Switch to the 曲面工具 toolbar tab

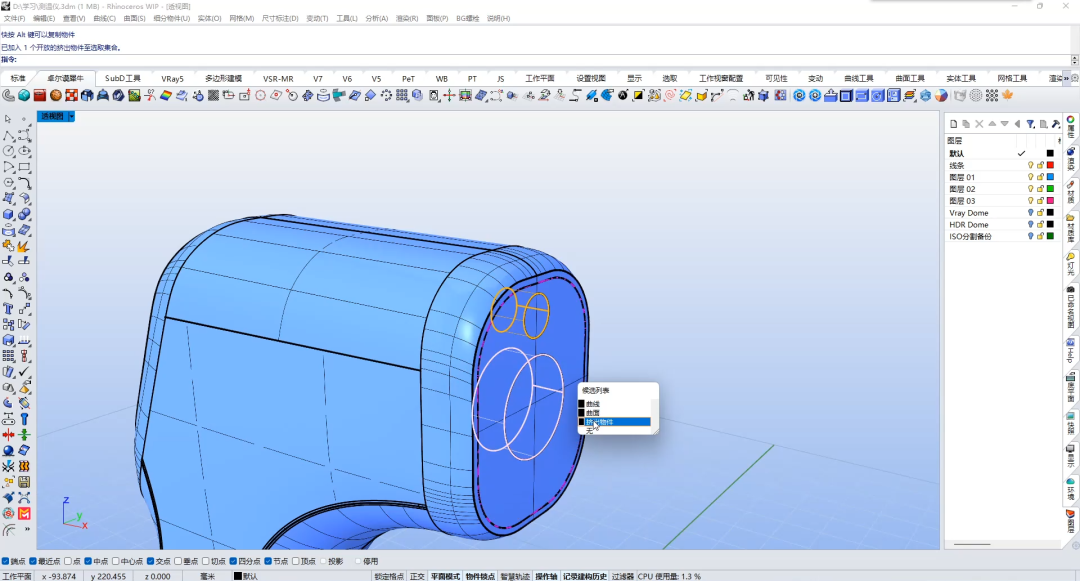(x=910, y=78)
